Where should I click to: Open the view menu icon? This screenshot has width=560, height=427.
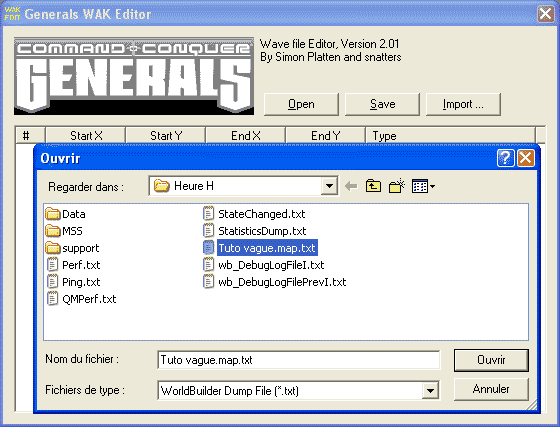[x=423, y=186]
